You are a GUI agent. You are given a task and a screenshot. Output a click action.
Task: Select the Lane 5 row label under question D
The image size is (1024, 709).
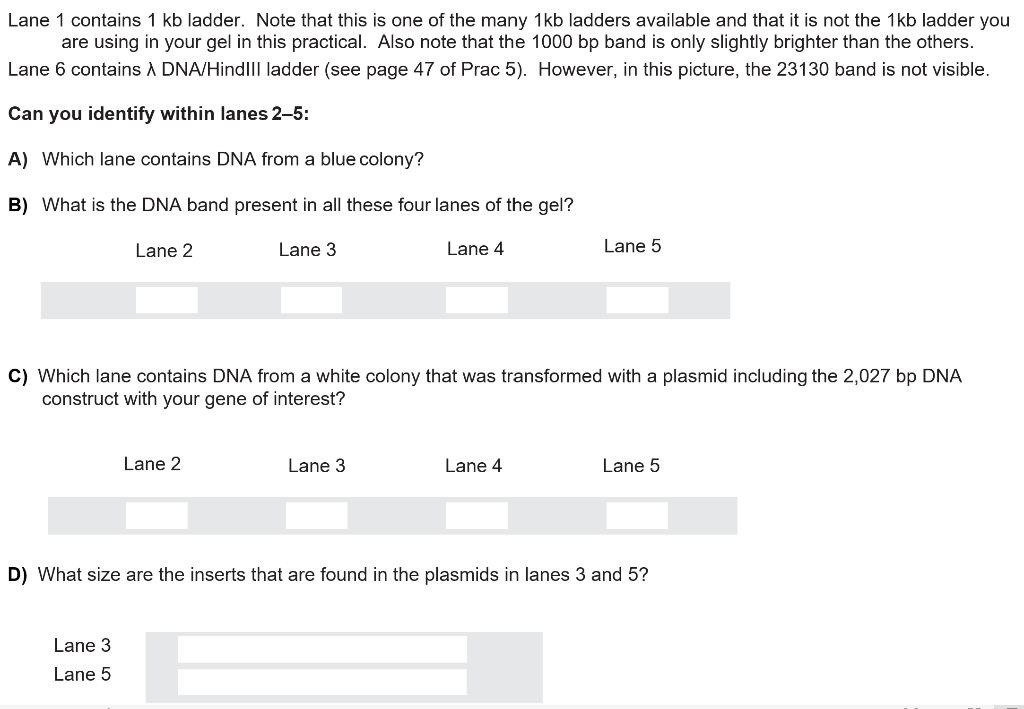pos(82,674)
